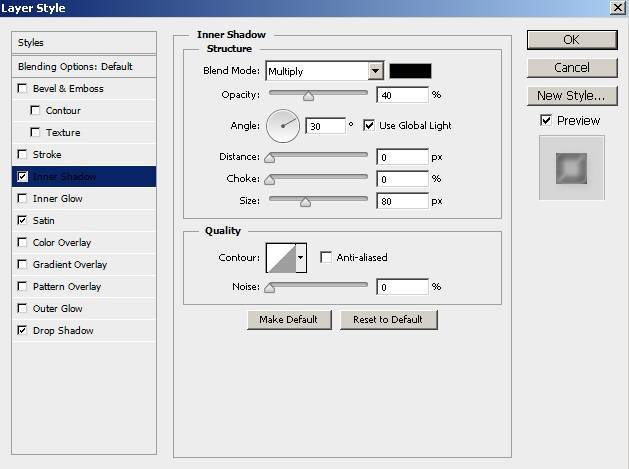Screen dimensions: 629x469
Task: Click the Size slider handle
Action: (305, 202)
